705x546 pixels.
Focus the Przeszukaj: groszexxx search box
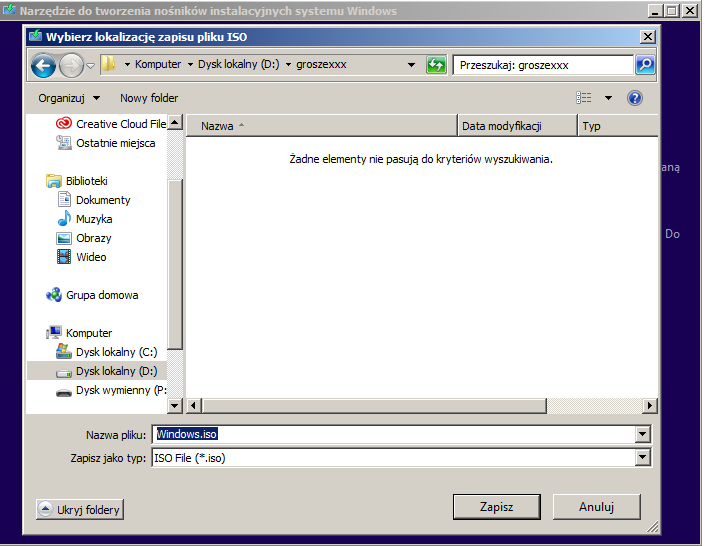(543, 65)
